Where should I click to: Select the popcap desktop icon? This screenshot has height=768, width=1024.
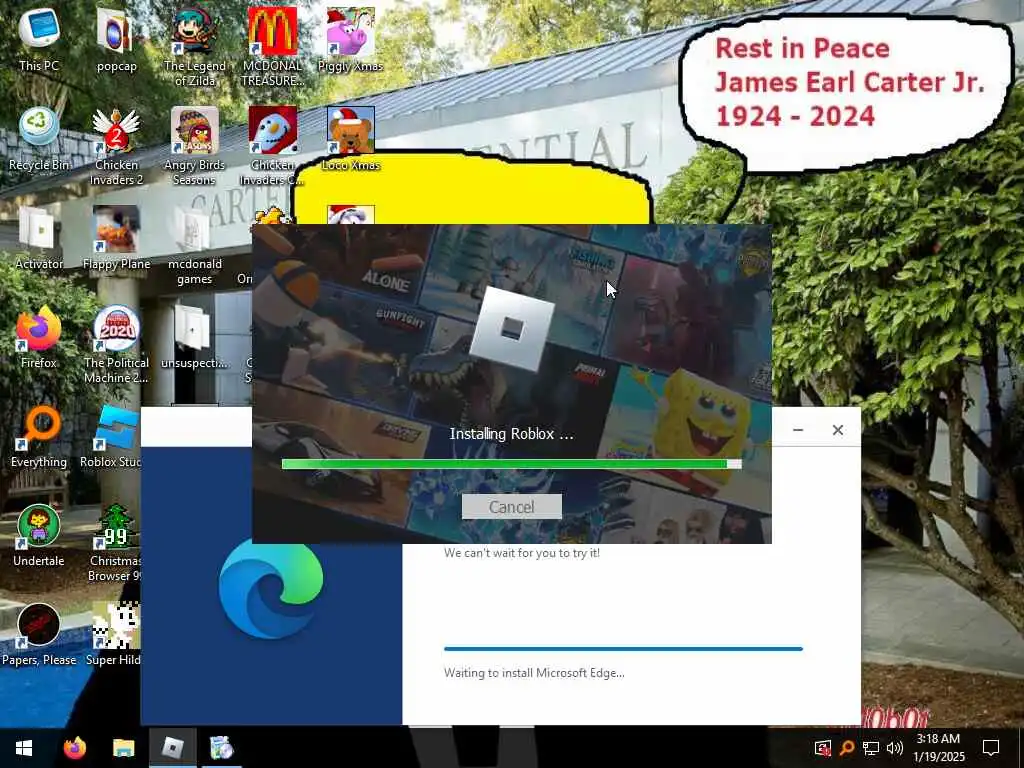116,39
